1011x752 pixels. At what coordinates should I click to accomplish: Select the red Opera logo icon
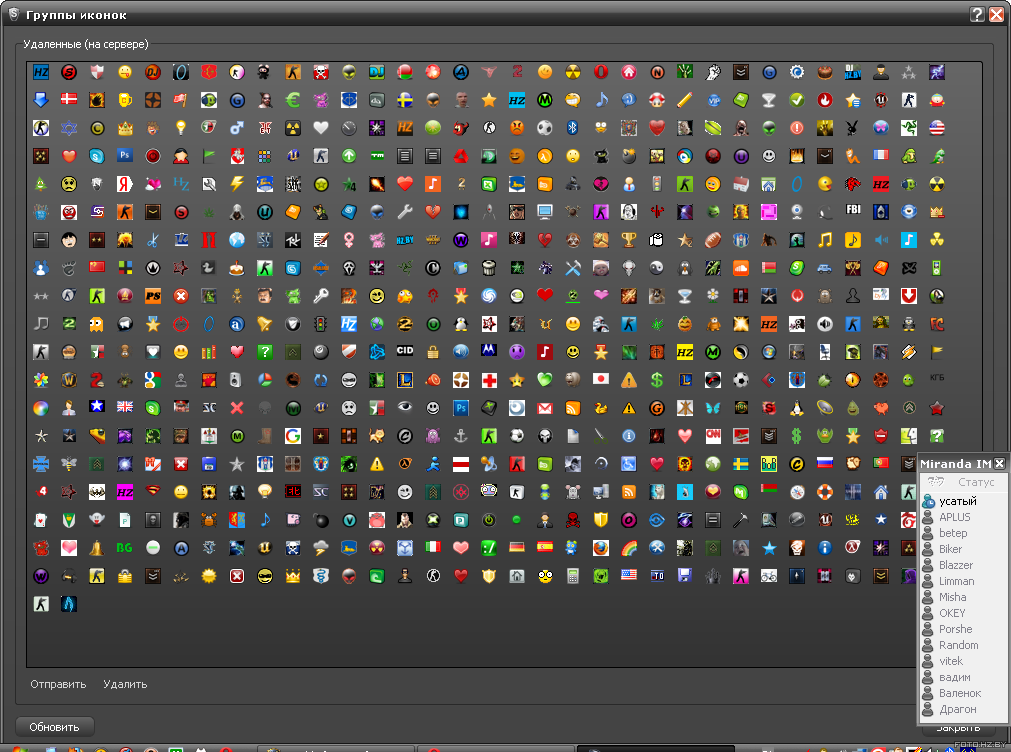(x=601, y=72)
